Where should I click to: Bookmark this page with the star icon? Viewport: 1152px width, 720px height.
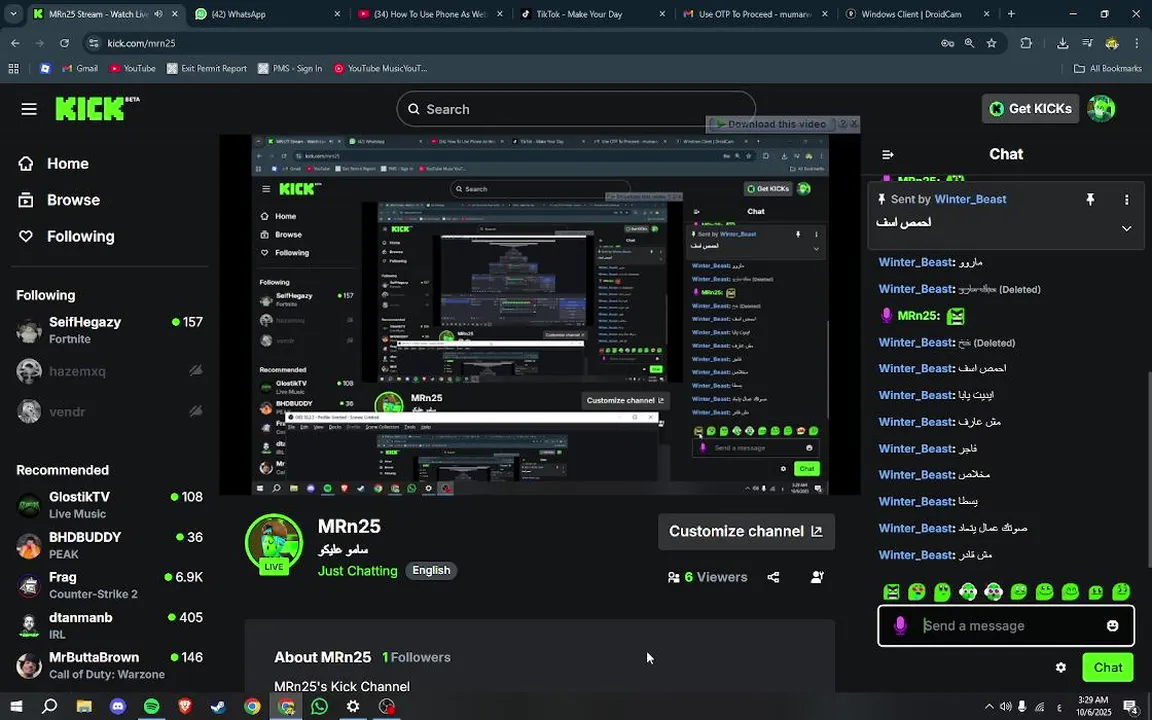tap(991, 43)
